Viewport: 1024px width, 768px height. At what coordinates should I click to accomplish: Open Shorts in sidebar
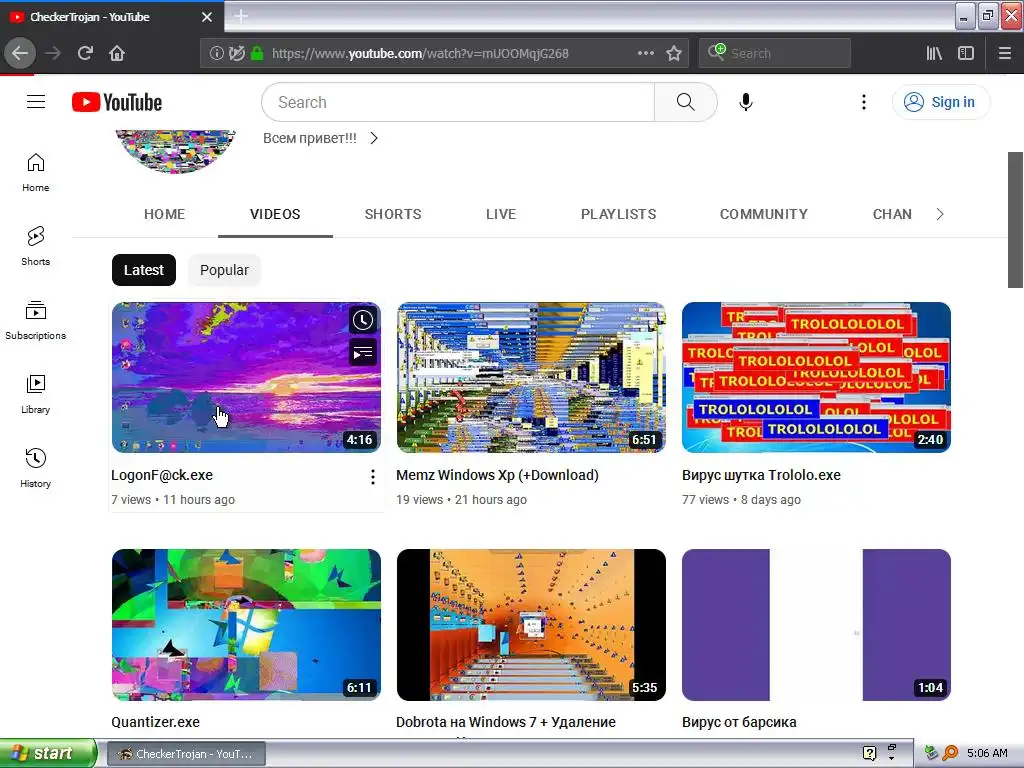tap(35, 246)
